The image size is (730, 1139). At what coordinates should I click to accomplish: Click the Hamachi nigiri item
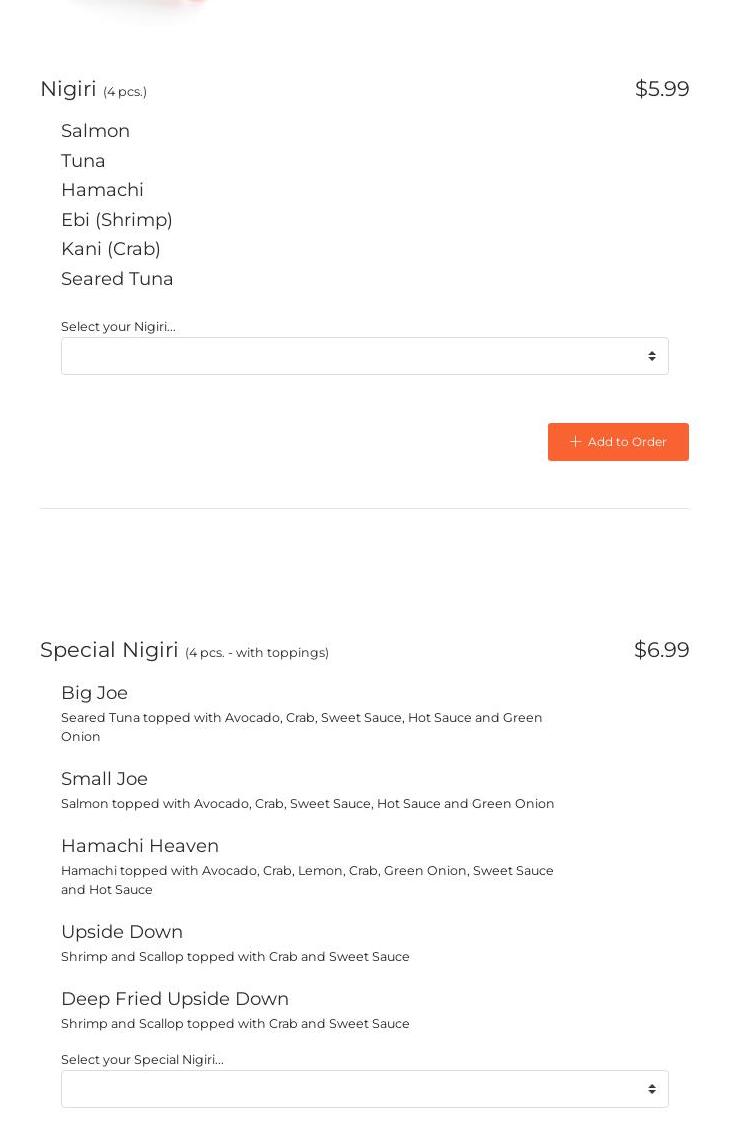click(x=102, y=190)
